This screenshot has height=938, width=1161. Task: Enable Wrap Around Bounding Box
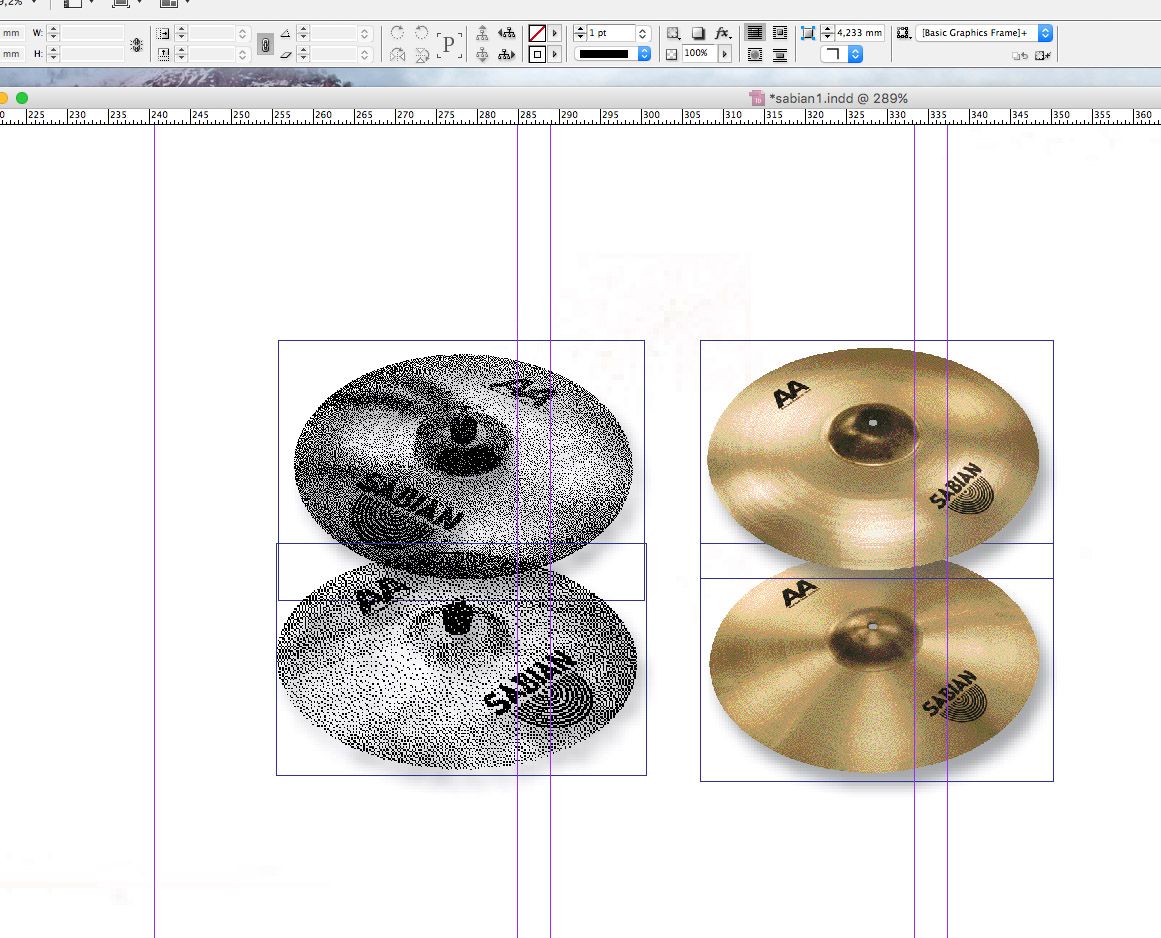pyautogui.click(x=780, y=33)
